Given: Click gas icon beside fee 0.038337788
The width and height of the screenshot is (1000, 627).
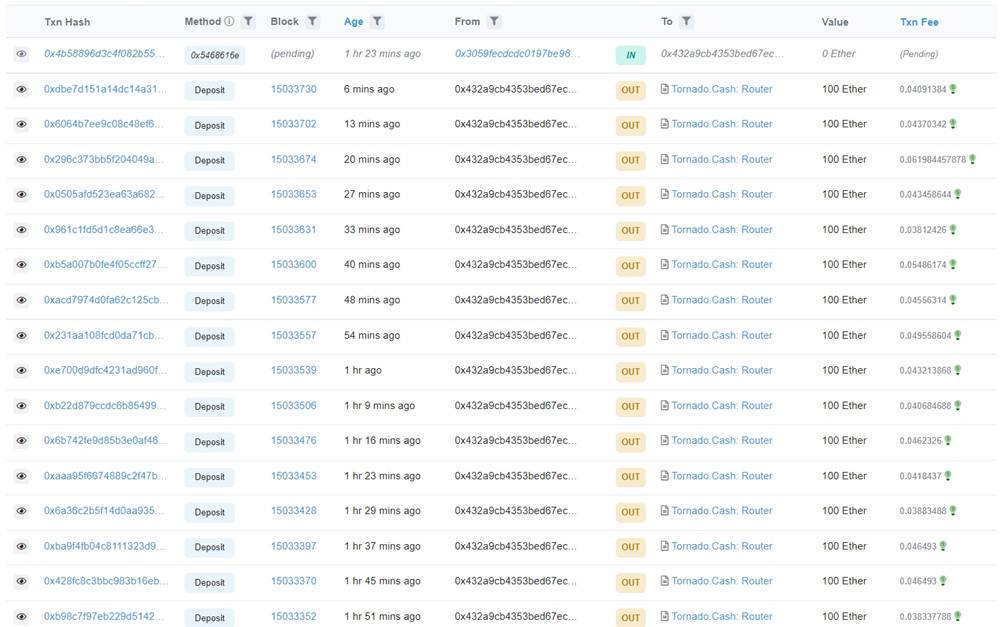Looking at the screenshot, I should 958,617.
